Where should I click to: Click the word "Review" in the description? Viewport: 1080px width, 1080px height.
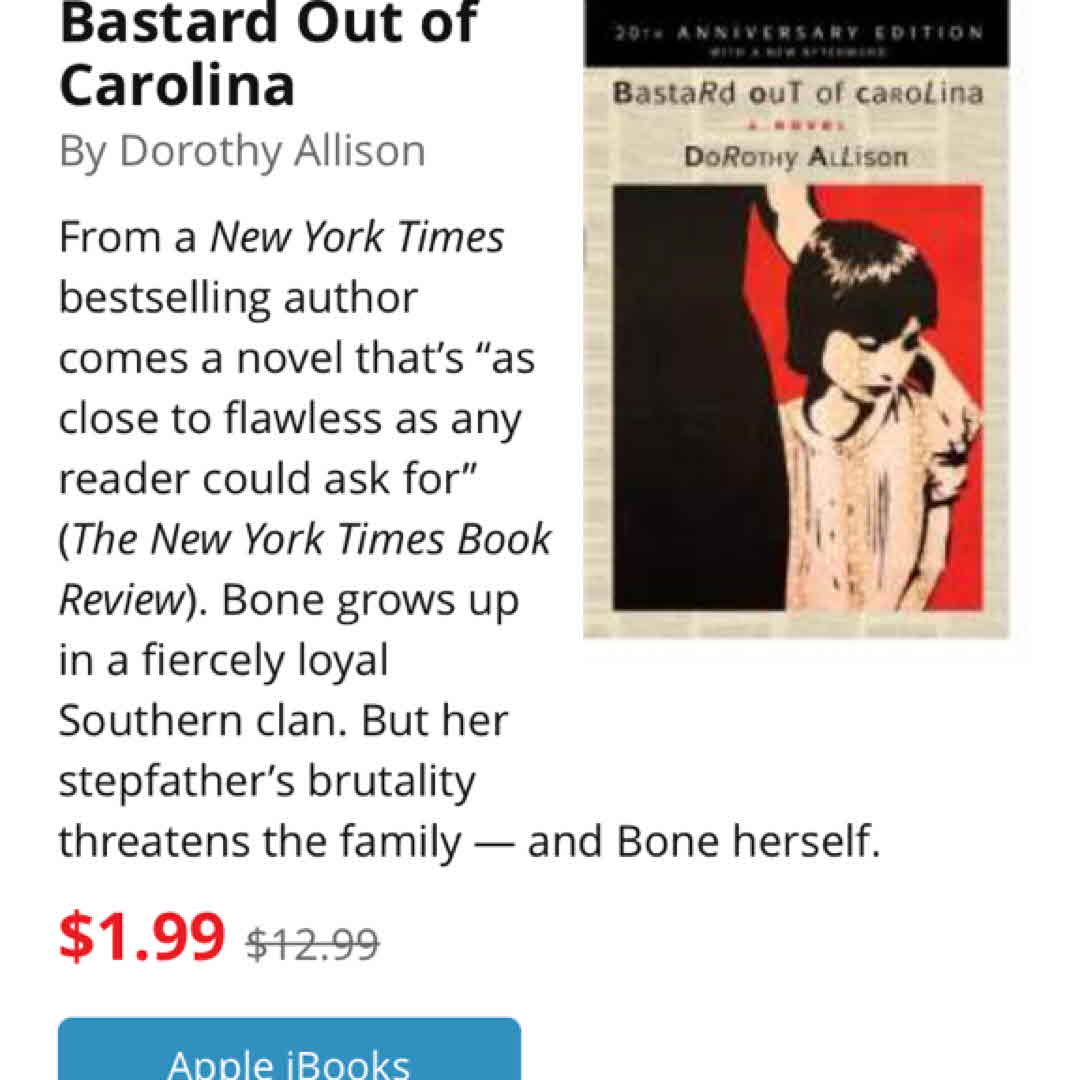click(118, 599)
